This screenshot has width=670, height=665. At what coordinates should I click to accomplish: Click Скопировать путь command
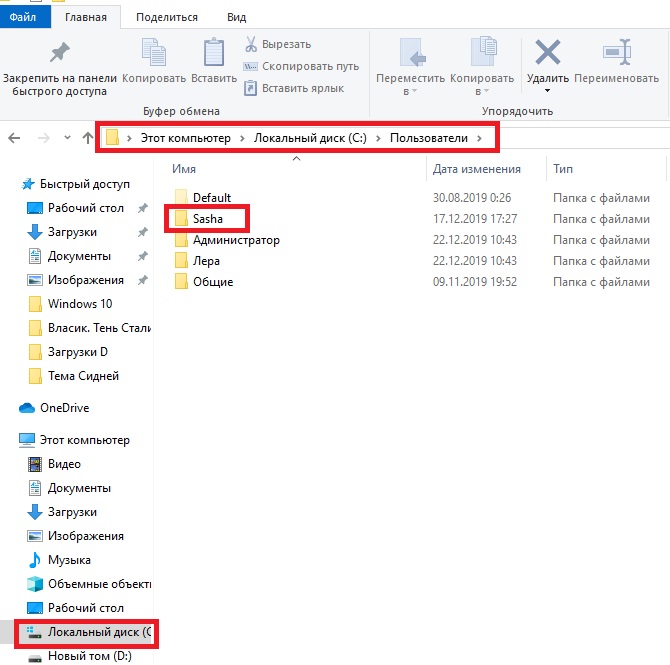coord(301,66)
